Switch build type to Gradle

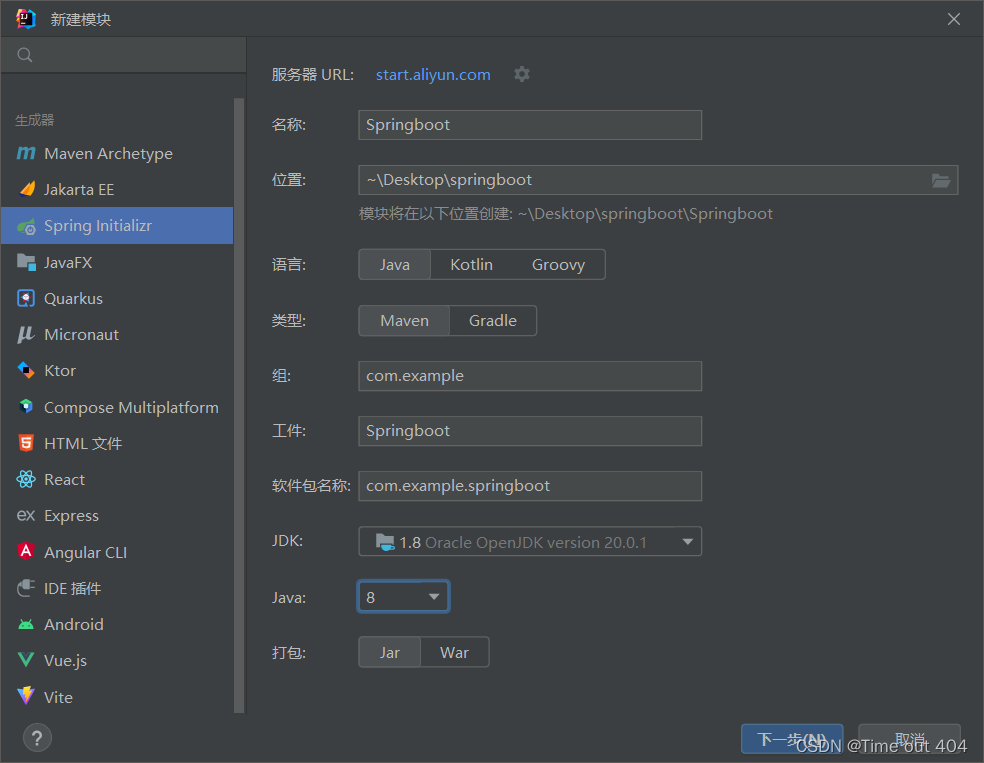[492, 320]
